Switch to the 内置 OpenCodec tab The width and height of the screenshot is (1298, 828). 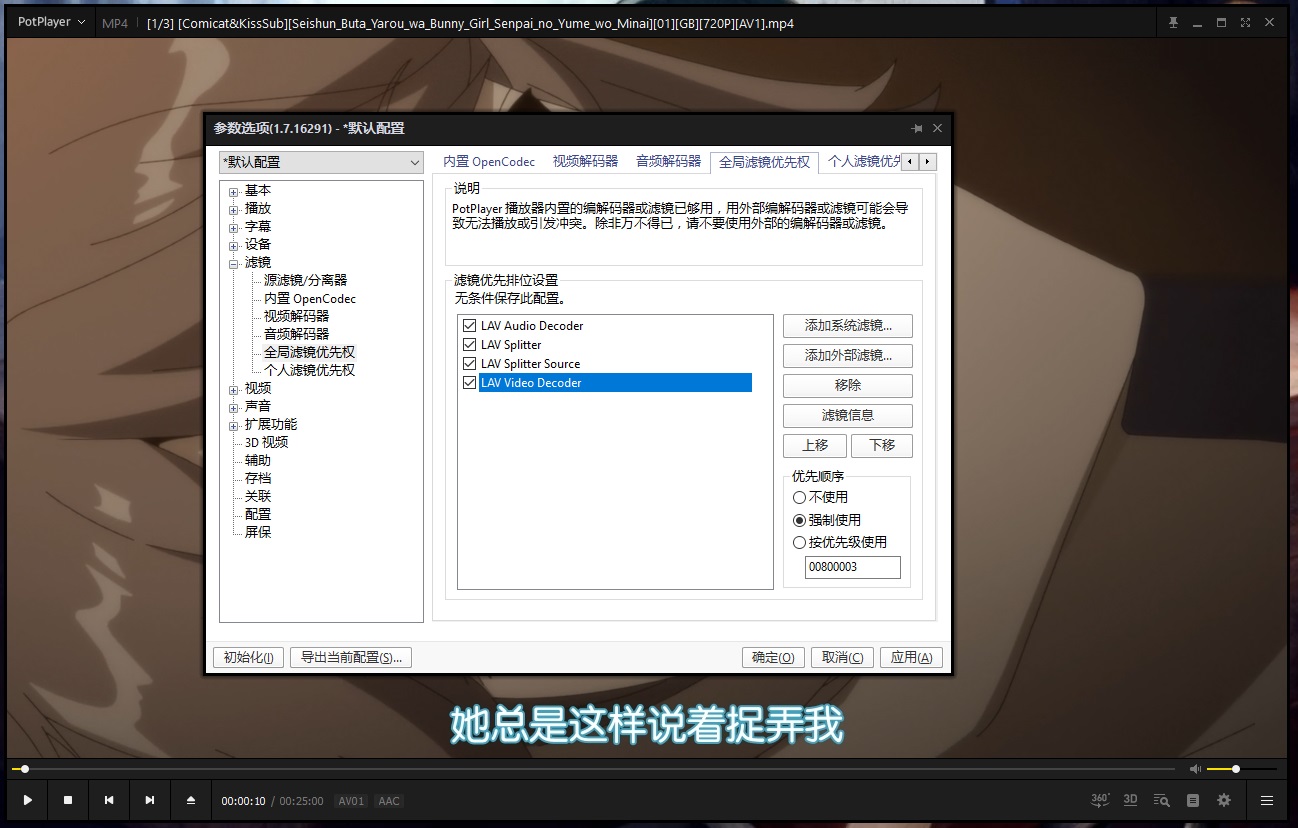(x=489, y=162)
